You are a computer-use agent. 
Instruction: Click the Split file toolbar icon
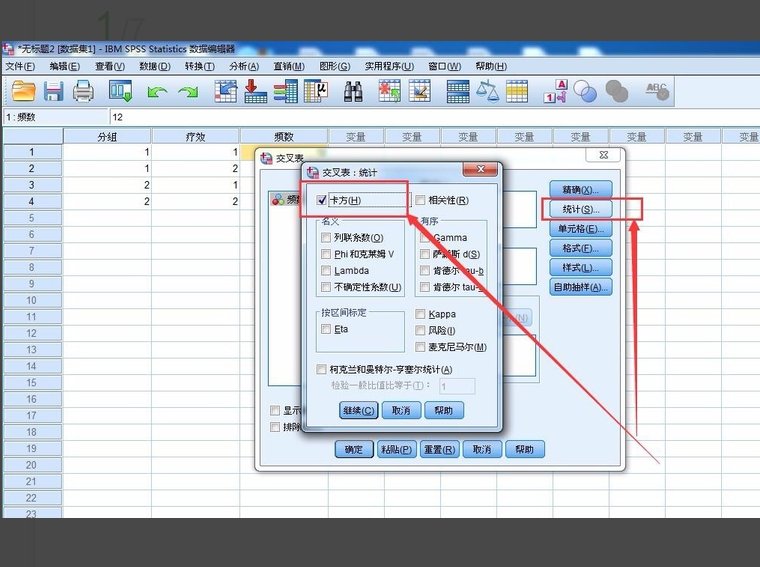tap(458, 91)
